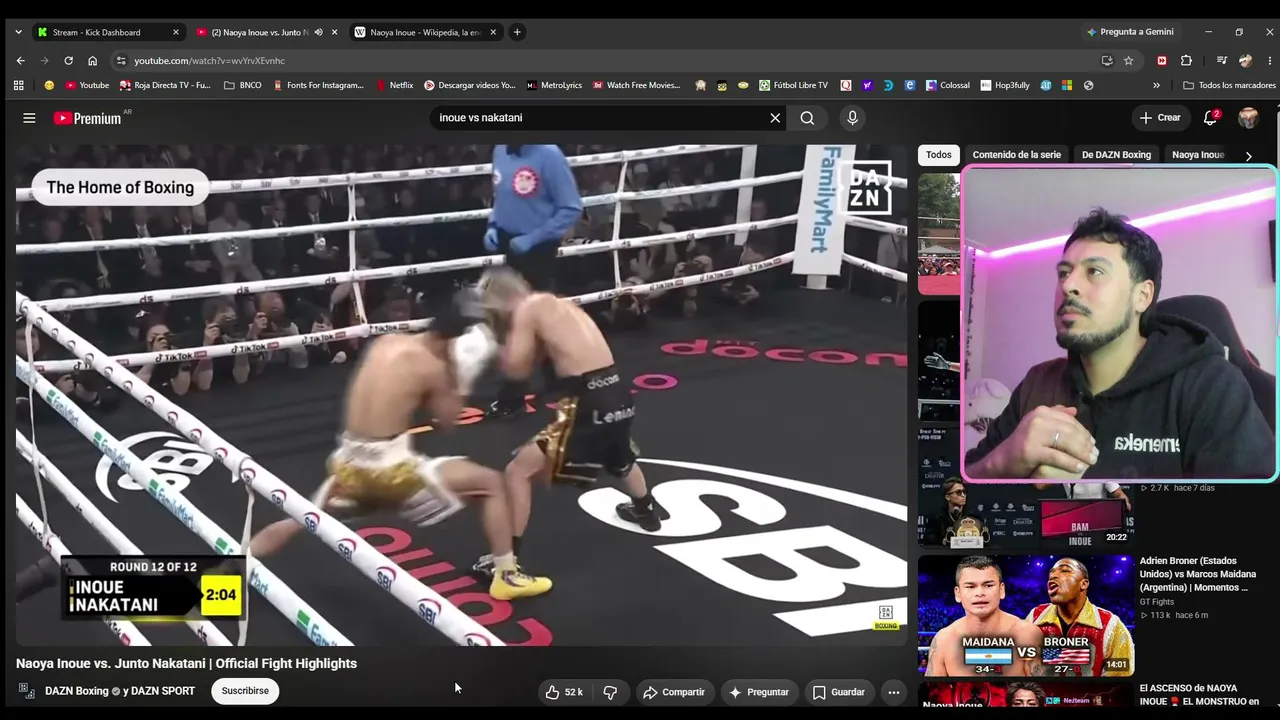The height and width of the screenshot is (720, 1280).
Task: Switch to Naoya Inoue Wikipedia tab
Action: [x=425, y=32]
